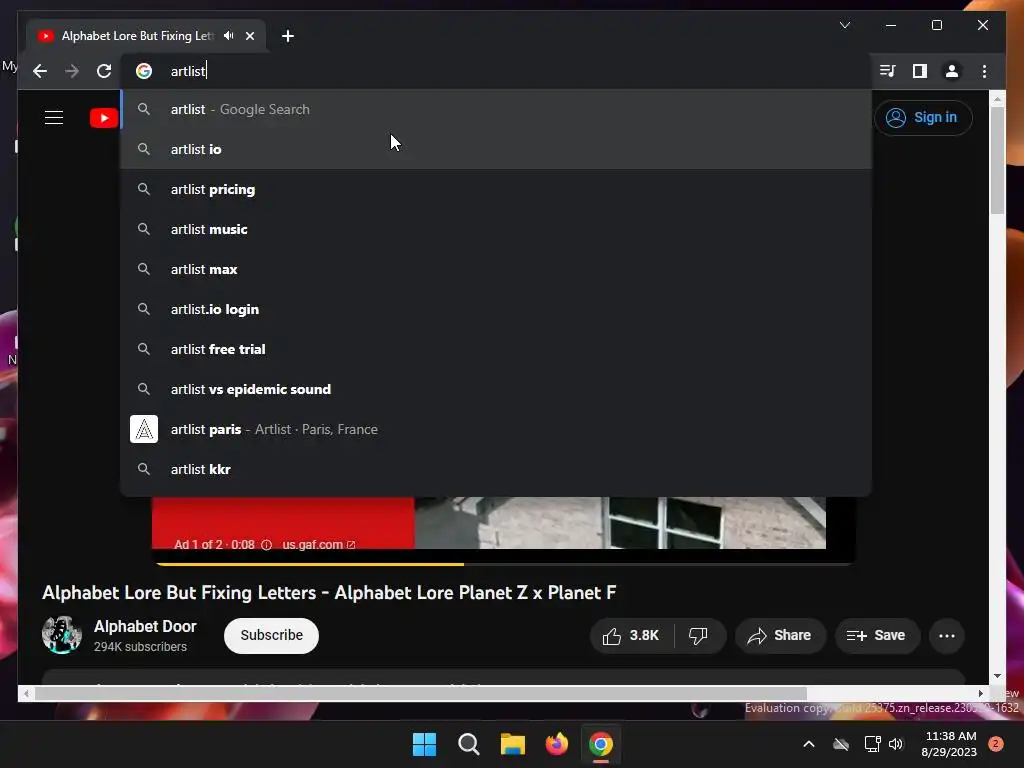Click the Sign in button
Image resolution: width=1024 pixels, height=768 pixels.
pos(923,118)
